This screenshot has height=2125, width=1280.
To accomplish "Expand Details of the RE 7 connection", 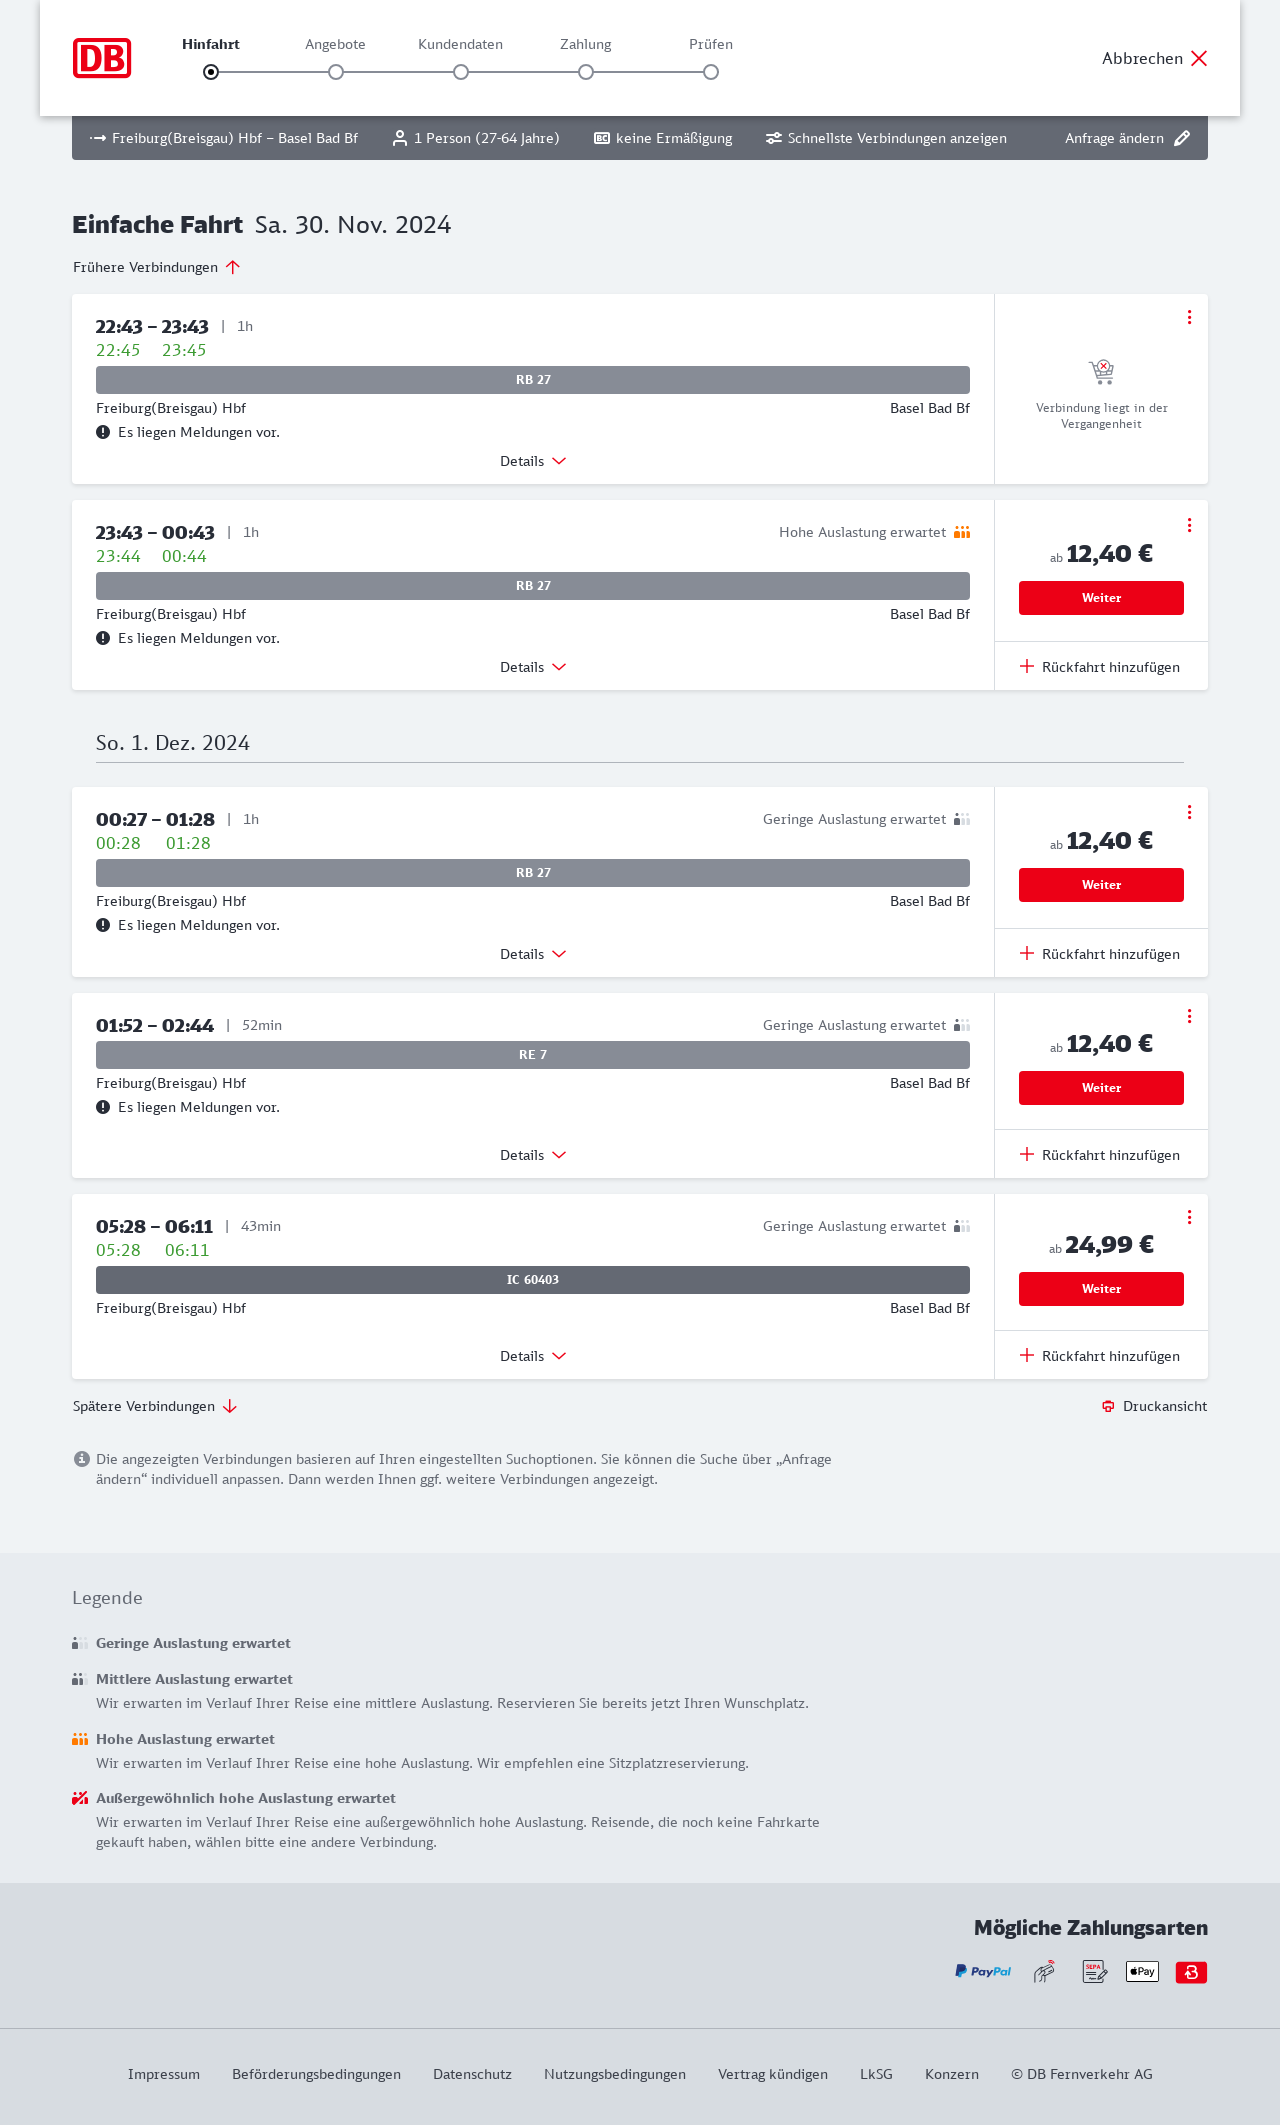I will (x=533, y=1155).
